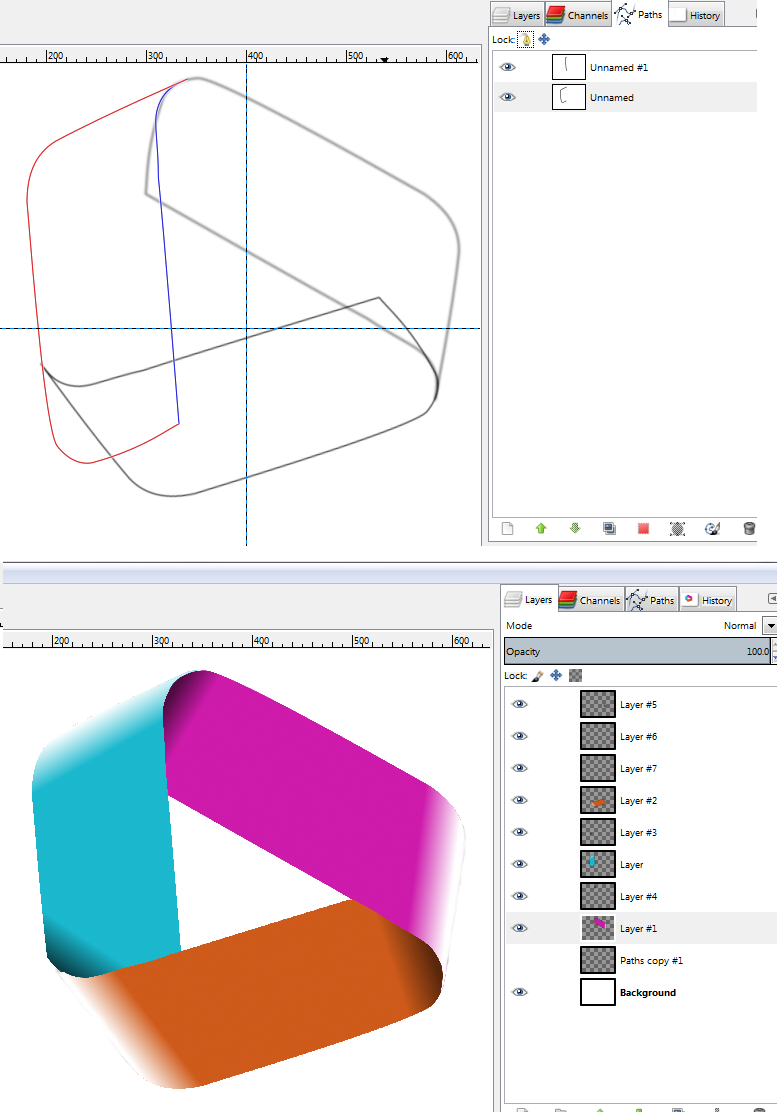Switch to Channels tab above the Mode row
Screen dimensions: 777x1112
coord(591,600)
